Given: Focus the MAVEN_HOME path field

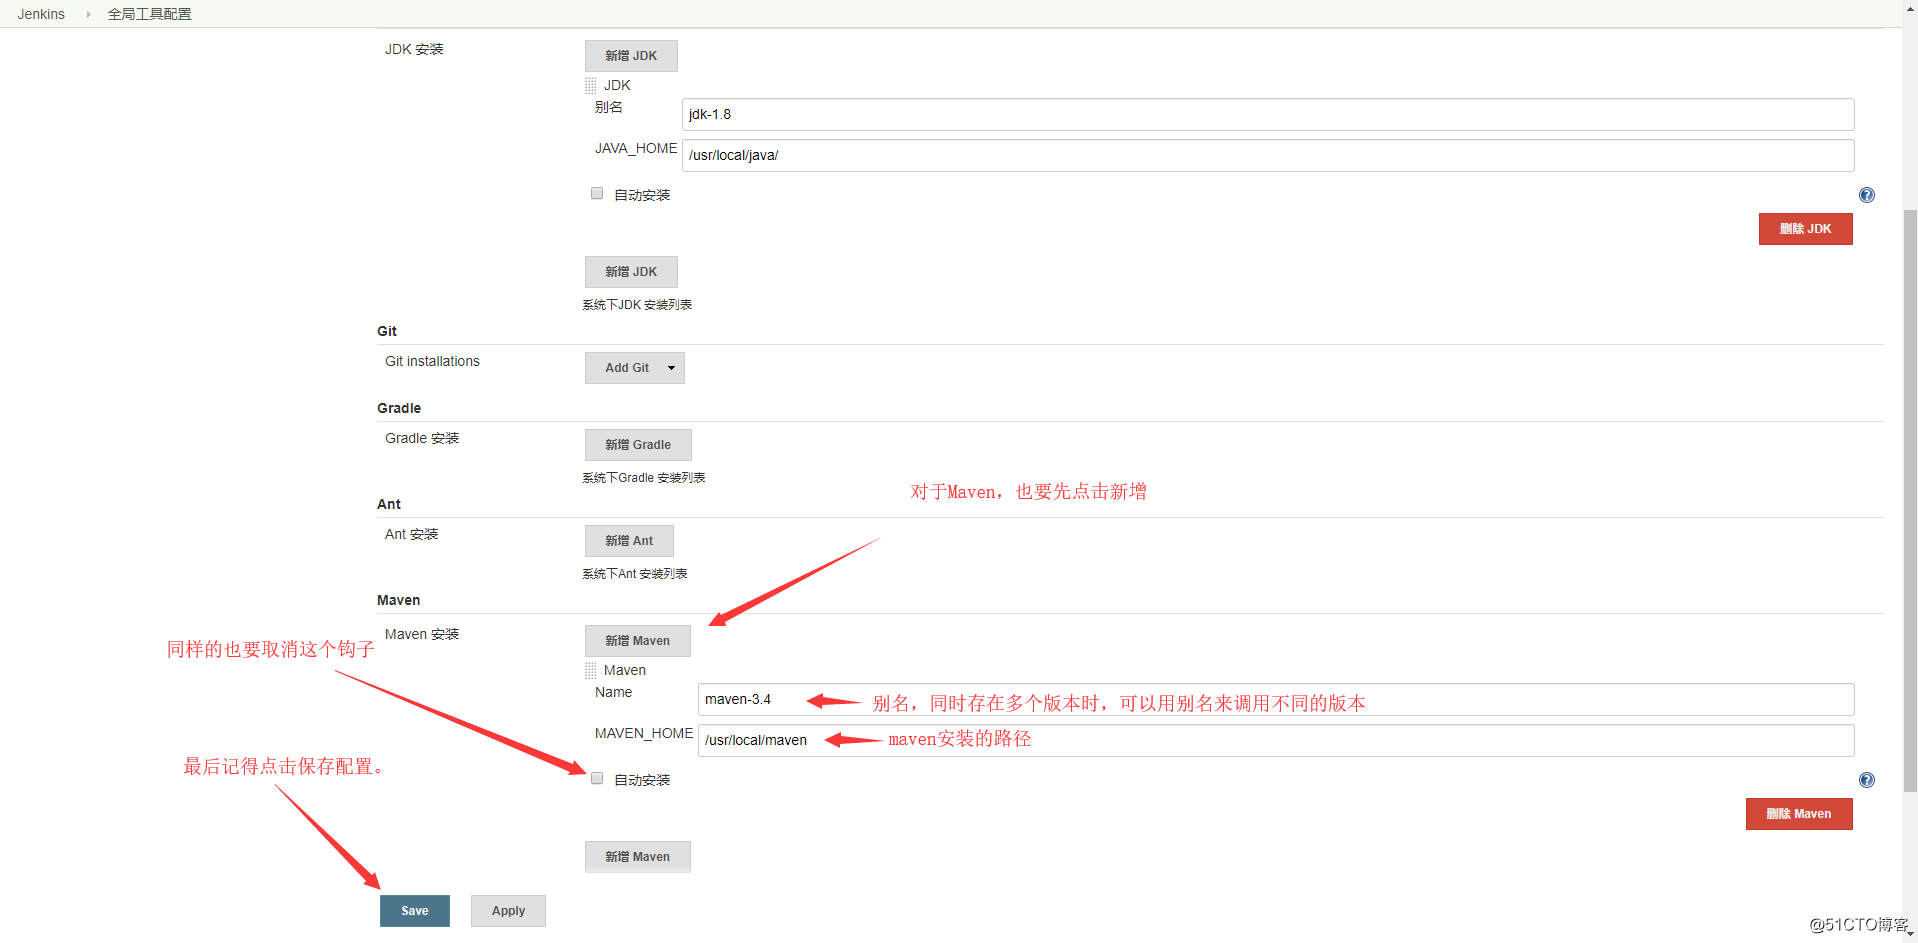Looking at the screenshot, I should [x=1276, y=740].
